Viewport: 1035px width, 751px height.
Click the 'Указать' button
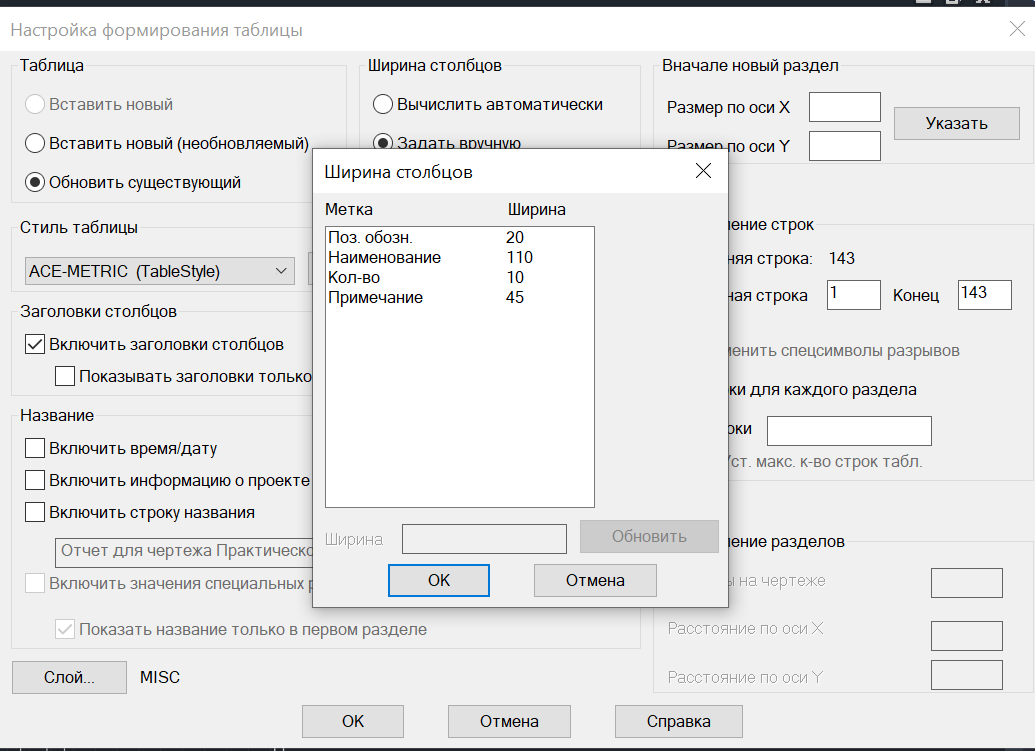(x=956, y=123)
